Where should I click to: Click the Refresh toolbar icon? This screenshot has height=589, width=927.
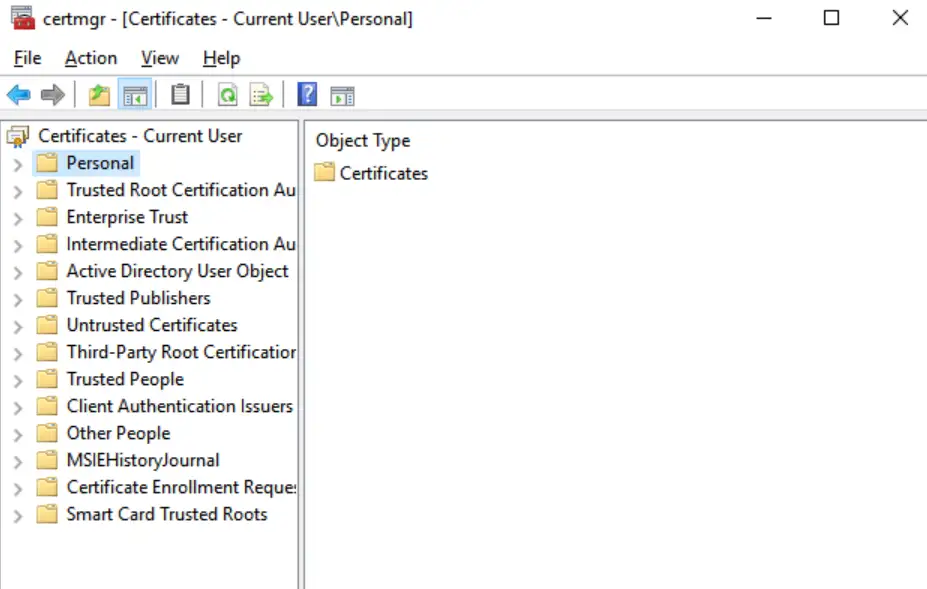coord(229,94)
